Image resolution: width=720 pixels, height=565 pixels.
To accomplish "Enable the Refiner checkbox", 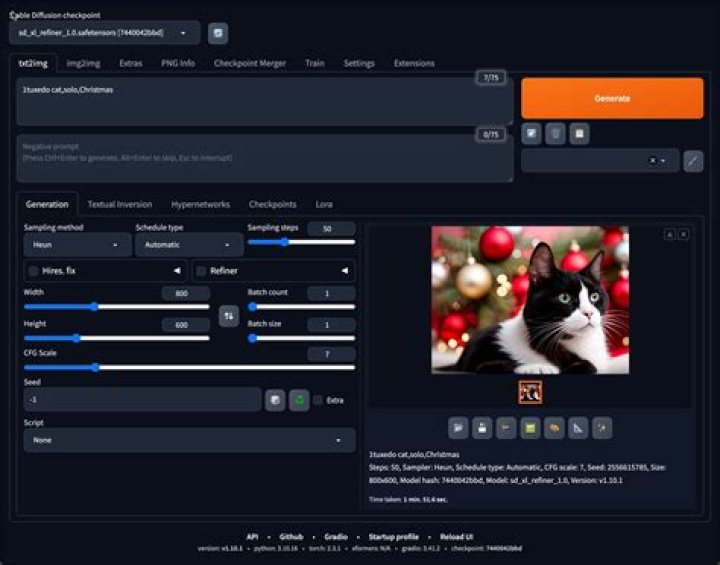I will [x=201, y=271].
